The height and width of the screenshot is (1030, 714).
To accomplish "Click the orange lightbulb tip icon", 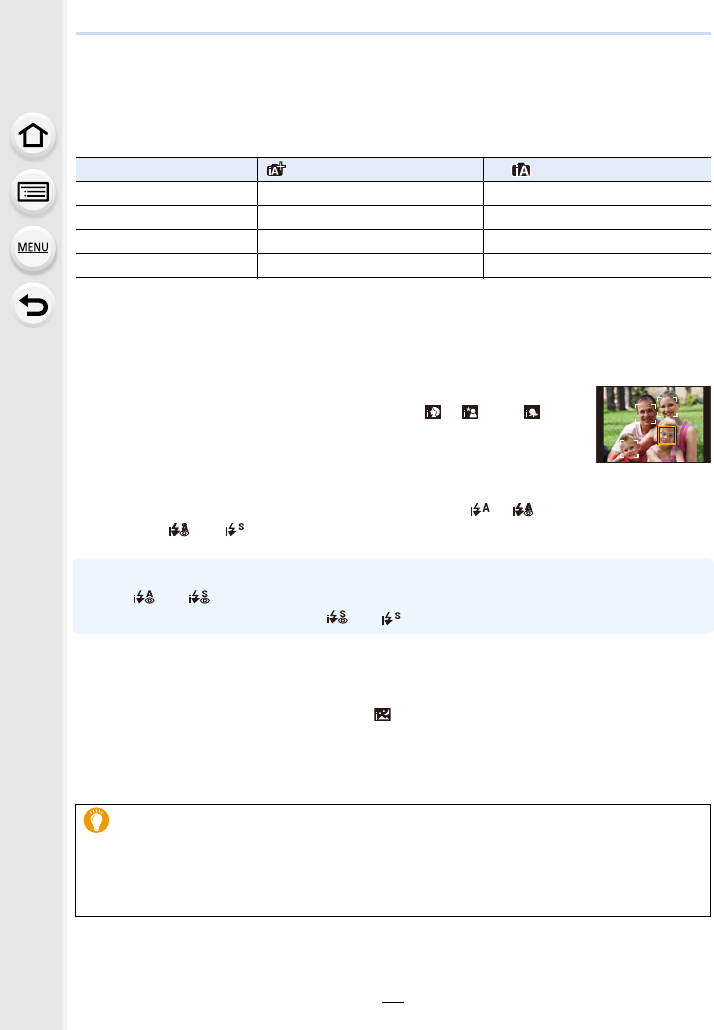I will (x=97, y=820).
